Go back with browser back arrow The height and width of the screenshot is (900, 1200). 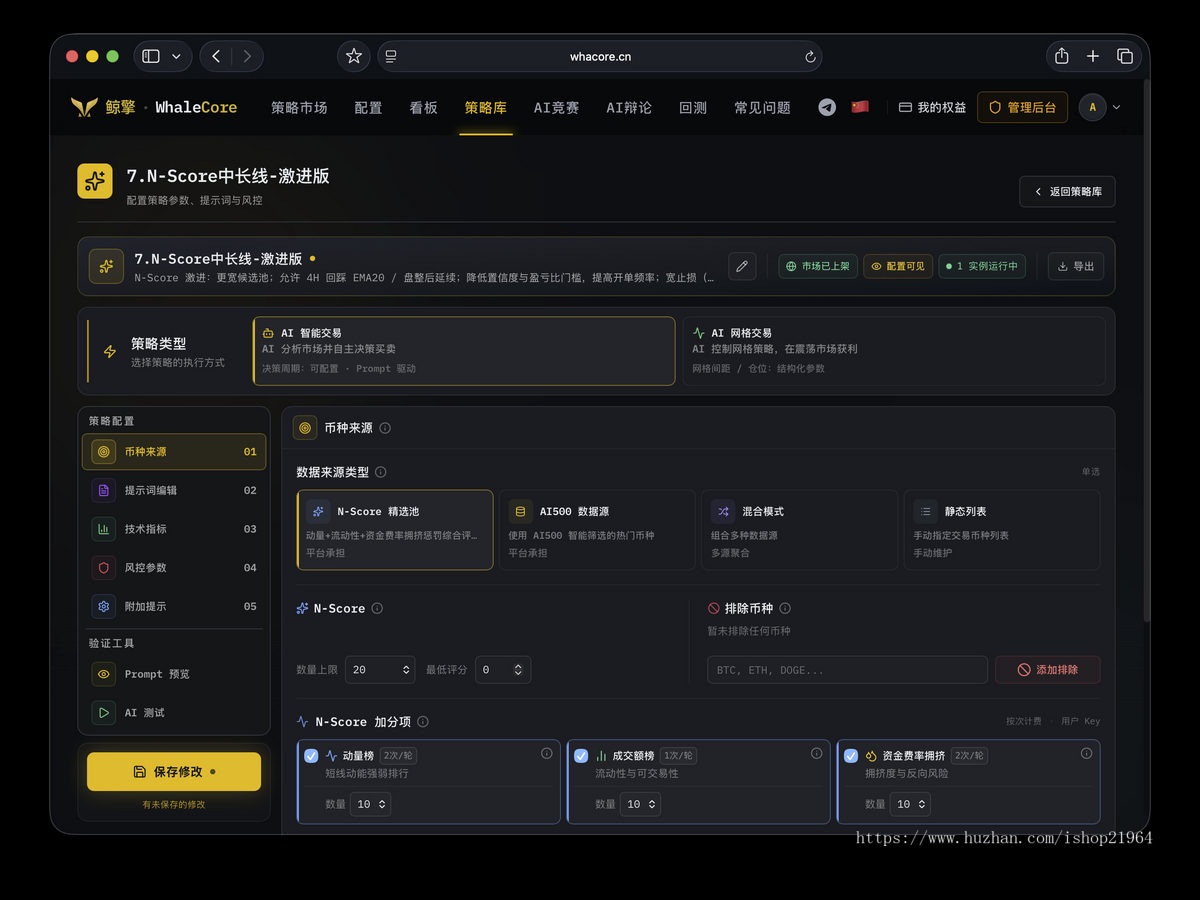217,57
